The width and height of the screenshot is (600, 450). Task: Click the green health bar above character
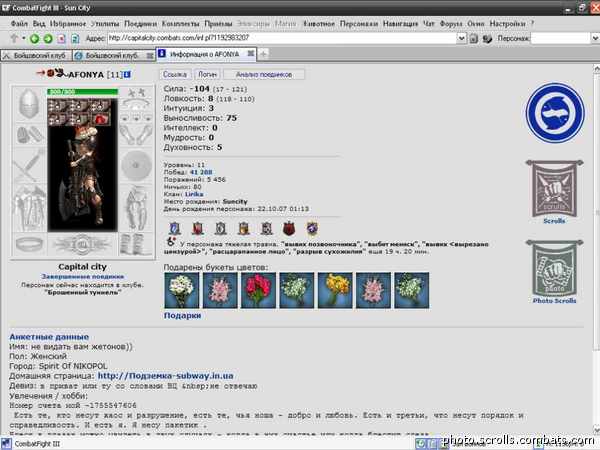point(82,92)
